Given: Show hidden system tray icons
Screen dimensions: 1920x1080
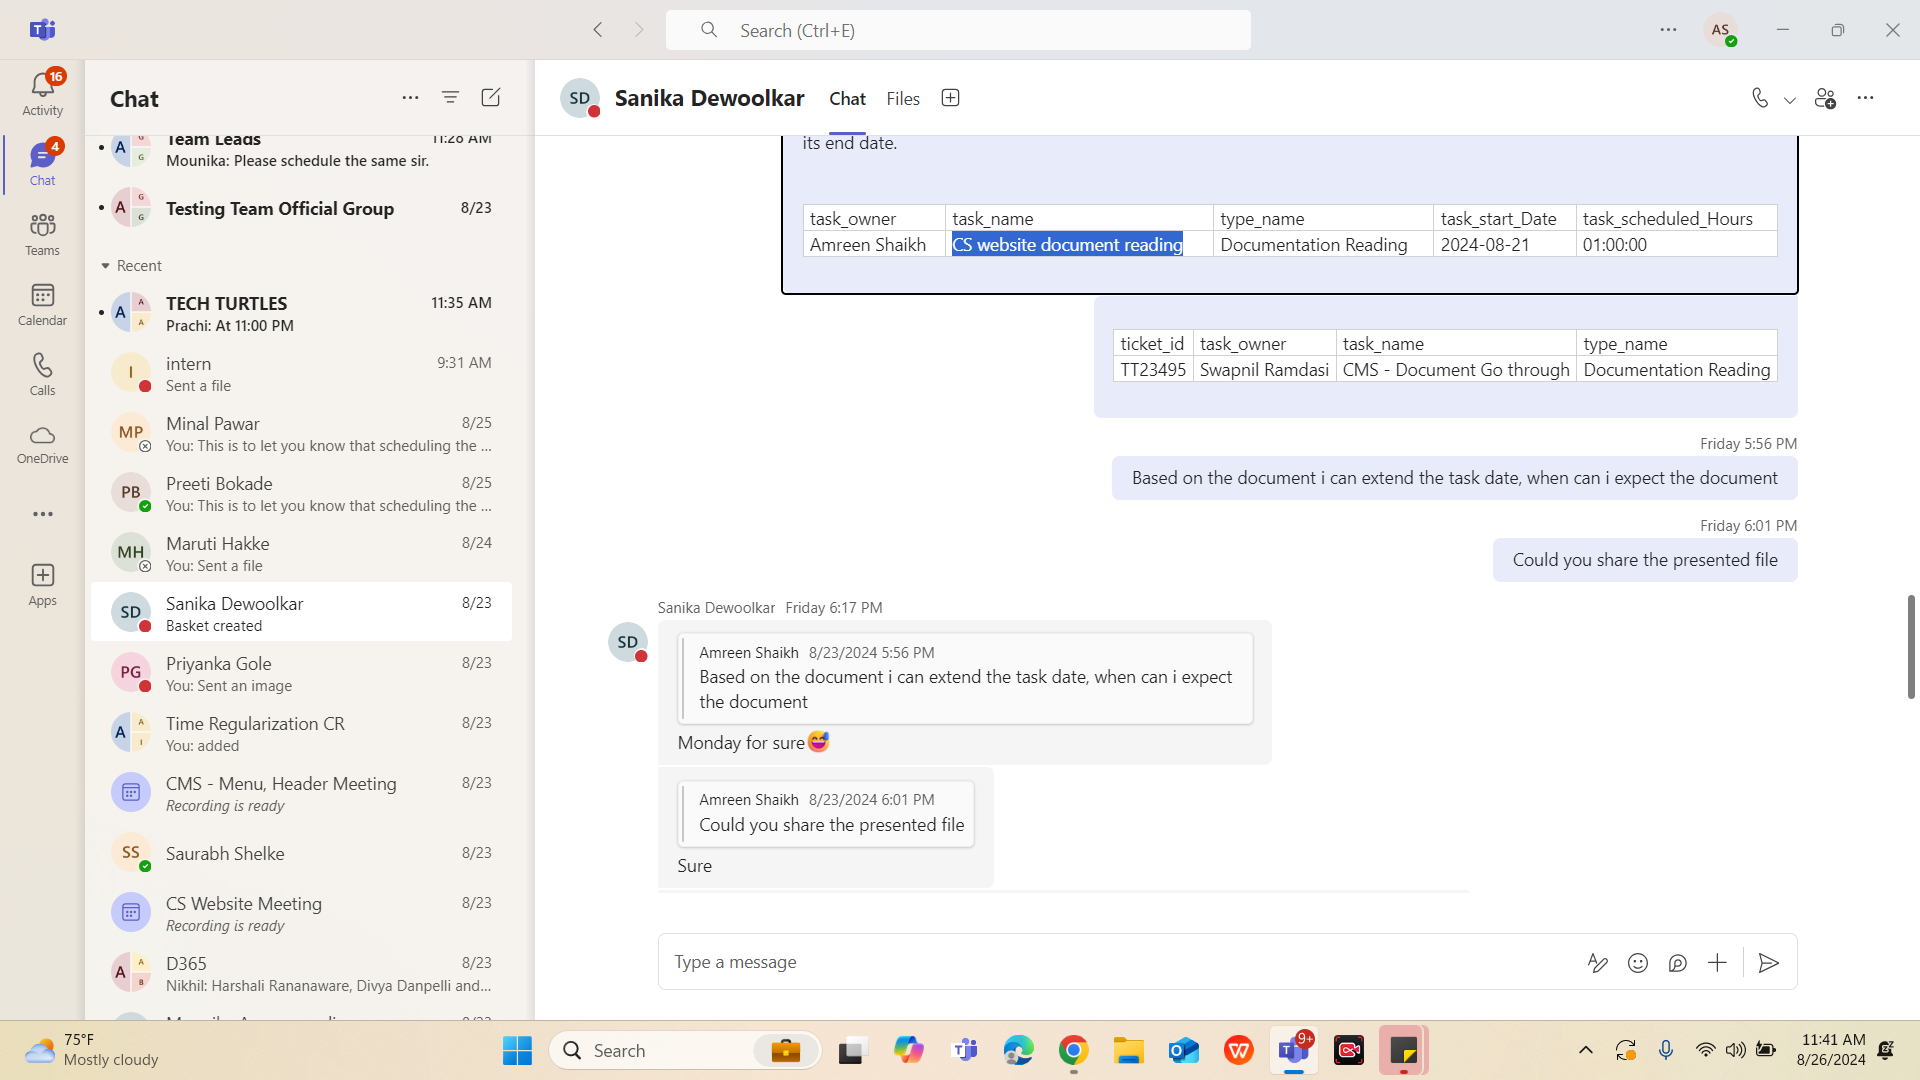Looking at the screenshot, I should [x=1585, y=1050].
